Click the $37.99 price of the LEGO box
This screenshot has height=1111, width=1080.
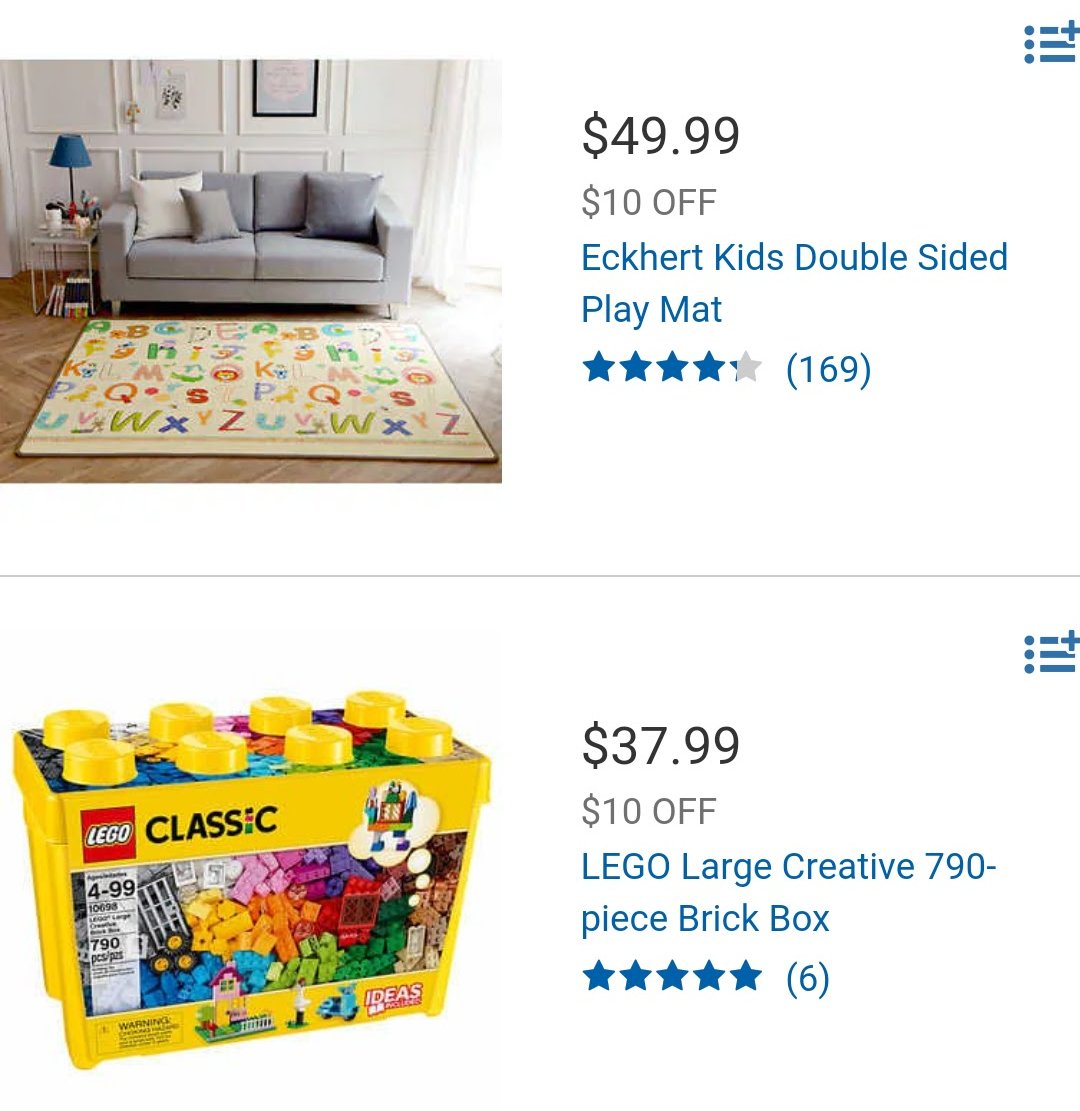660,745
